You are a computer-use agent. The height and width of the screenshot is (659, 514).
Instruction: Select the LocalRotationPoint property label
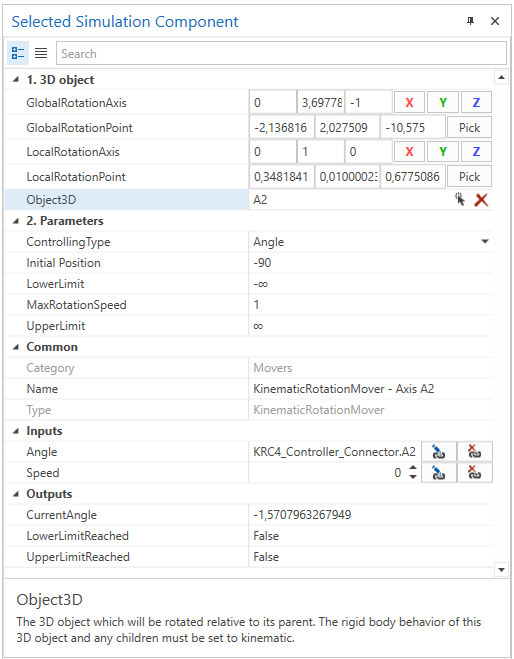[x=76, y=177]
